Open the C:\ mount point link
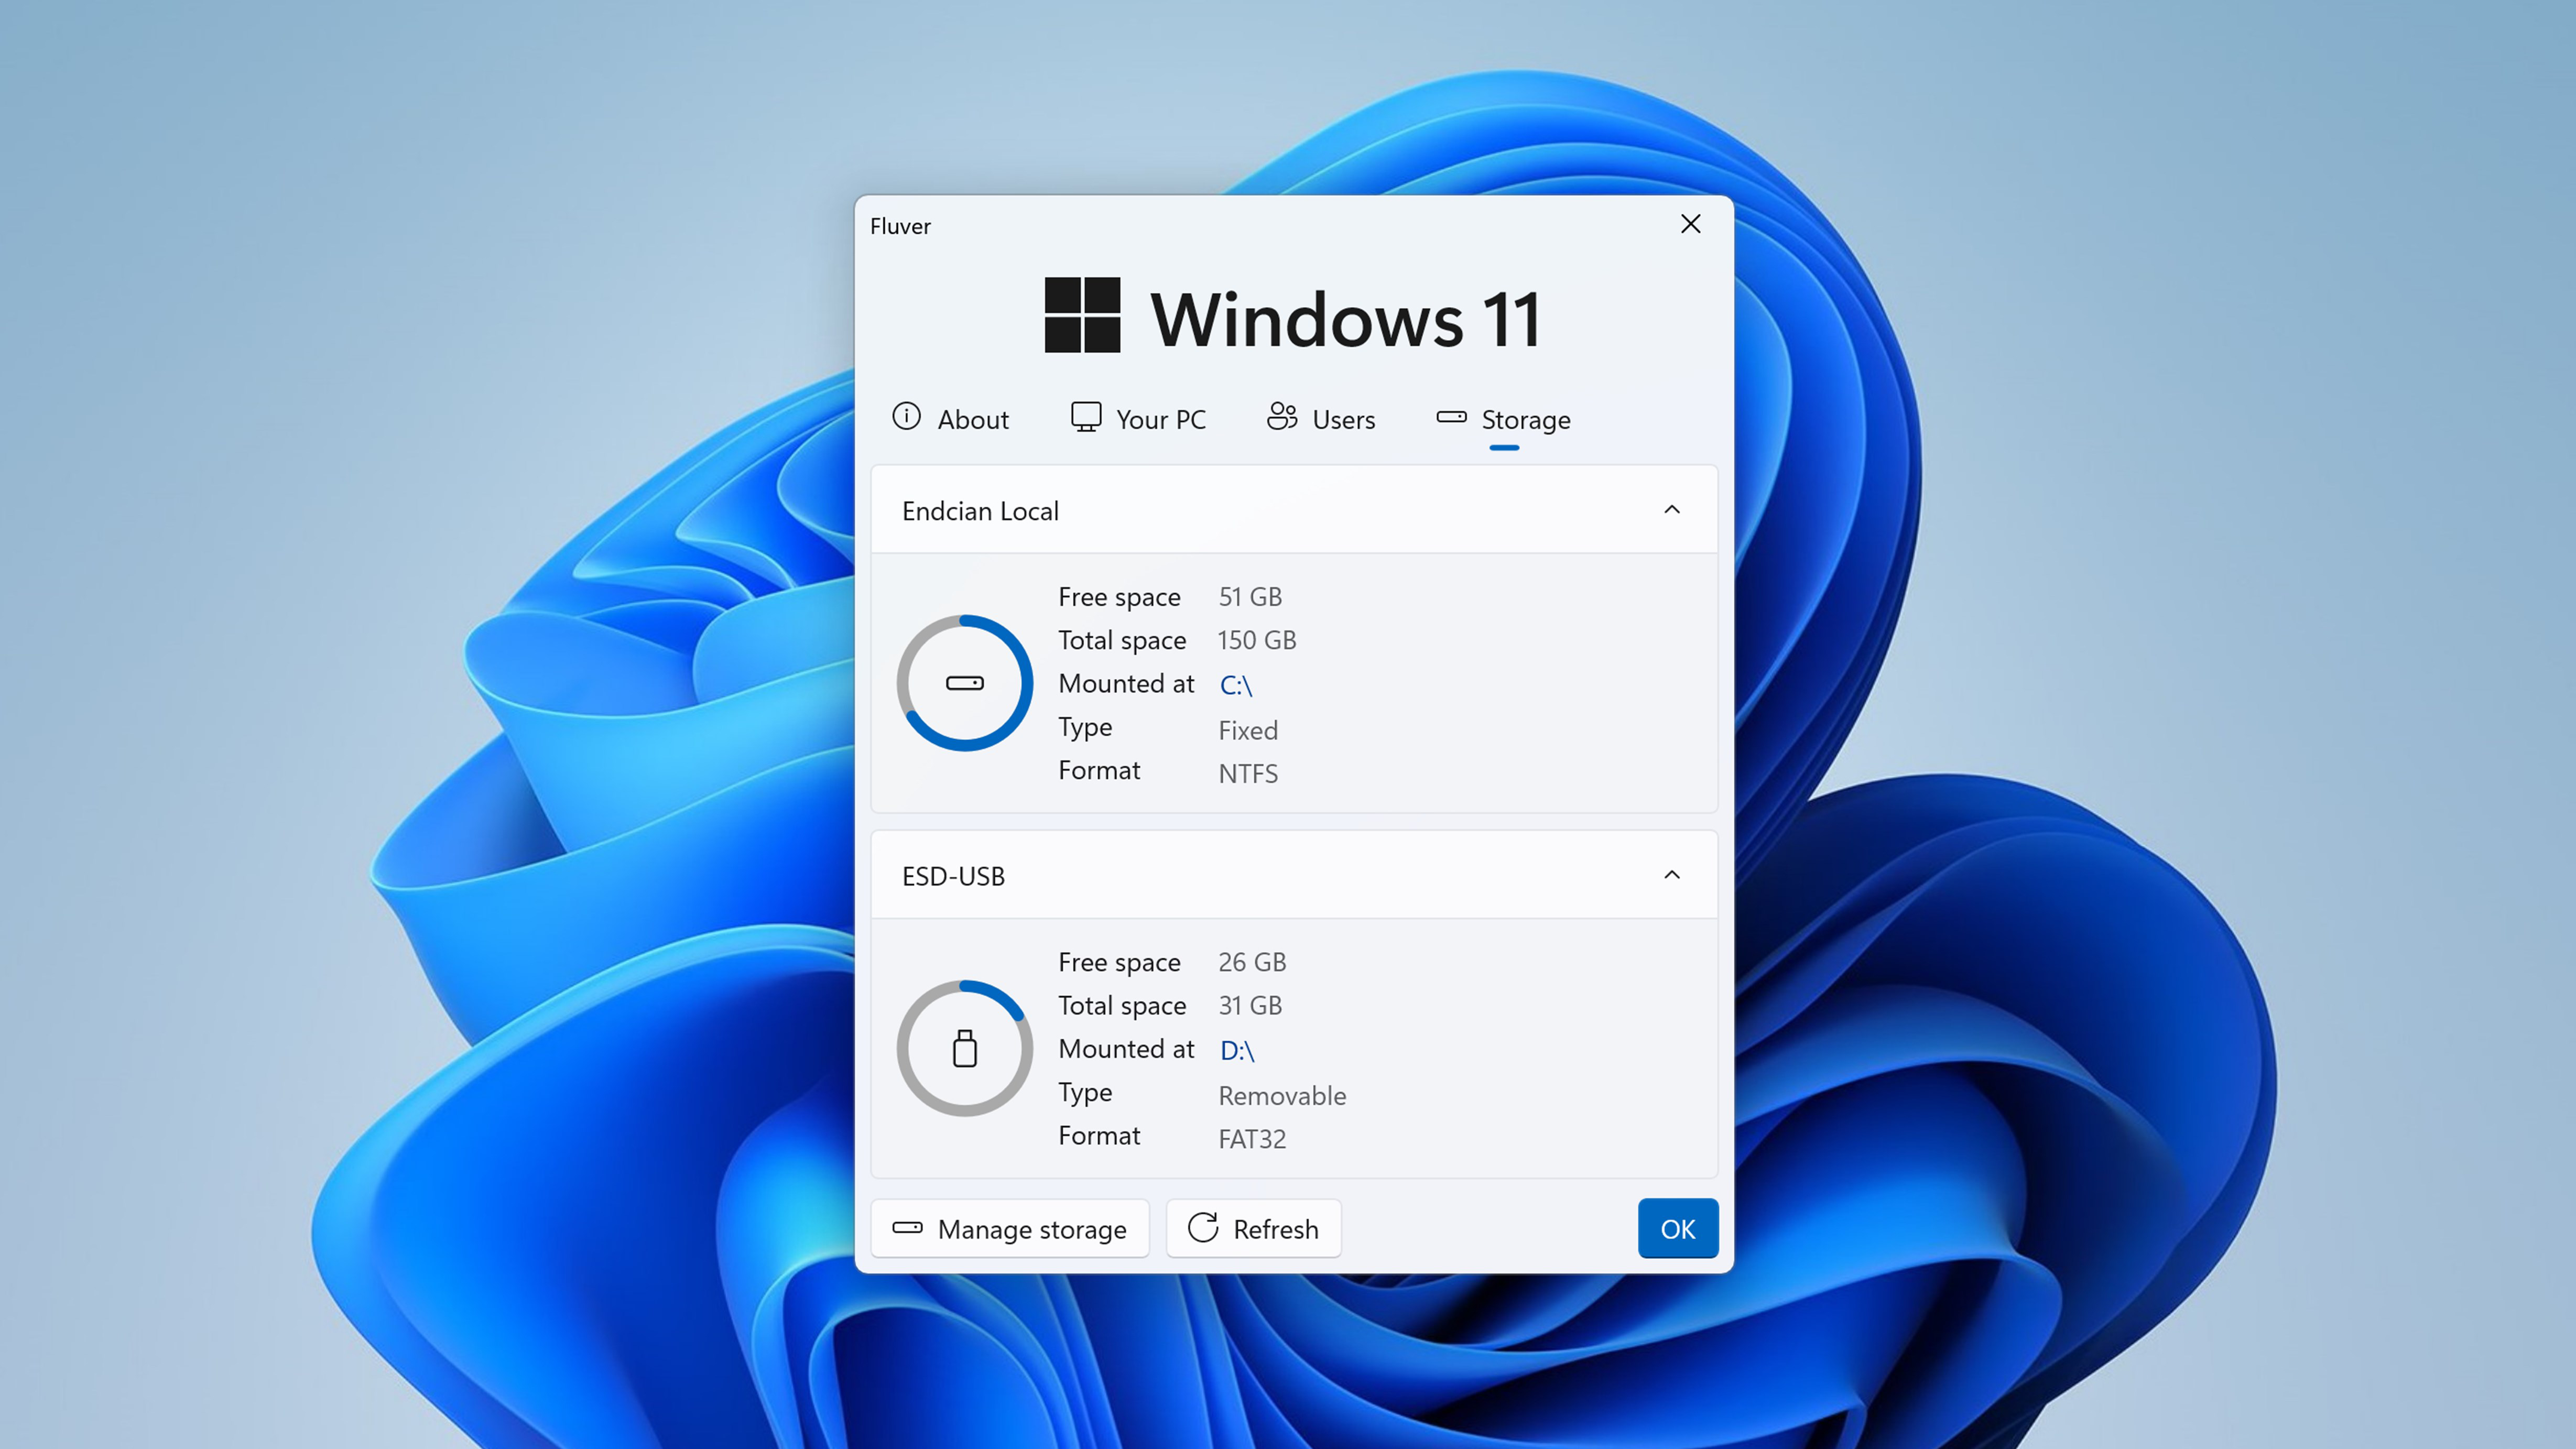The width and height of the screenshot is (2576, 1449). (1236, 685)
